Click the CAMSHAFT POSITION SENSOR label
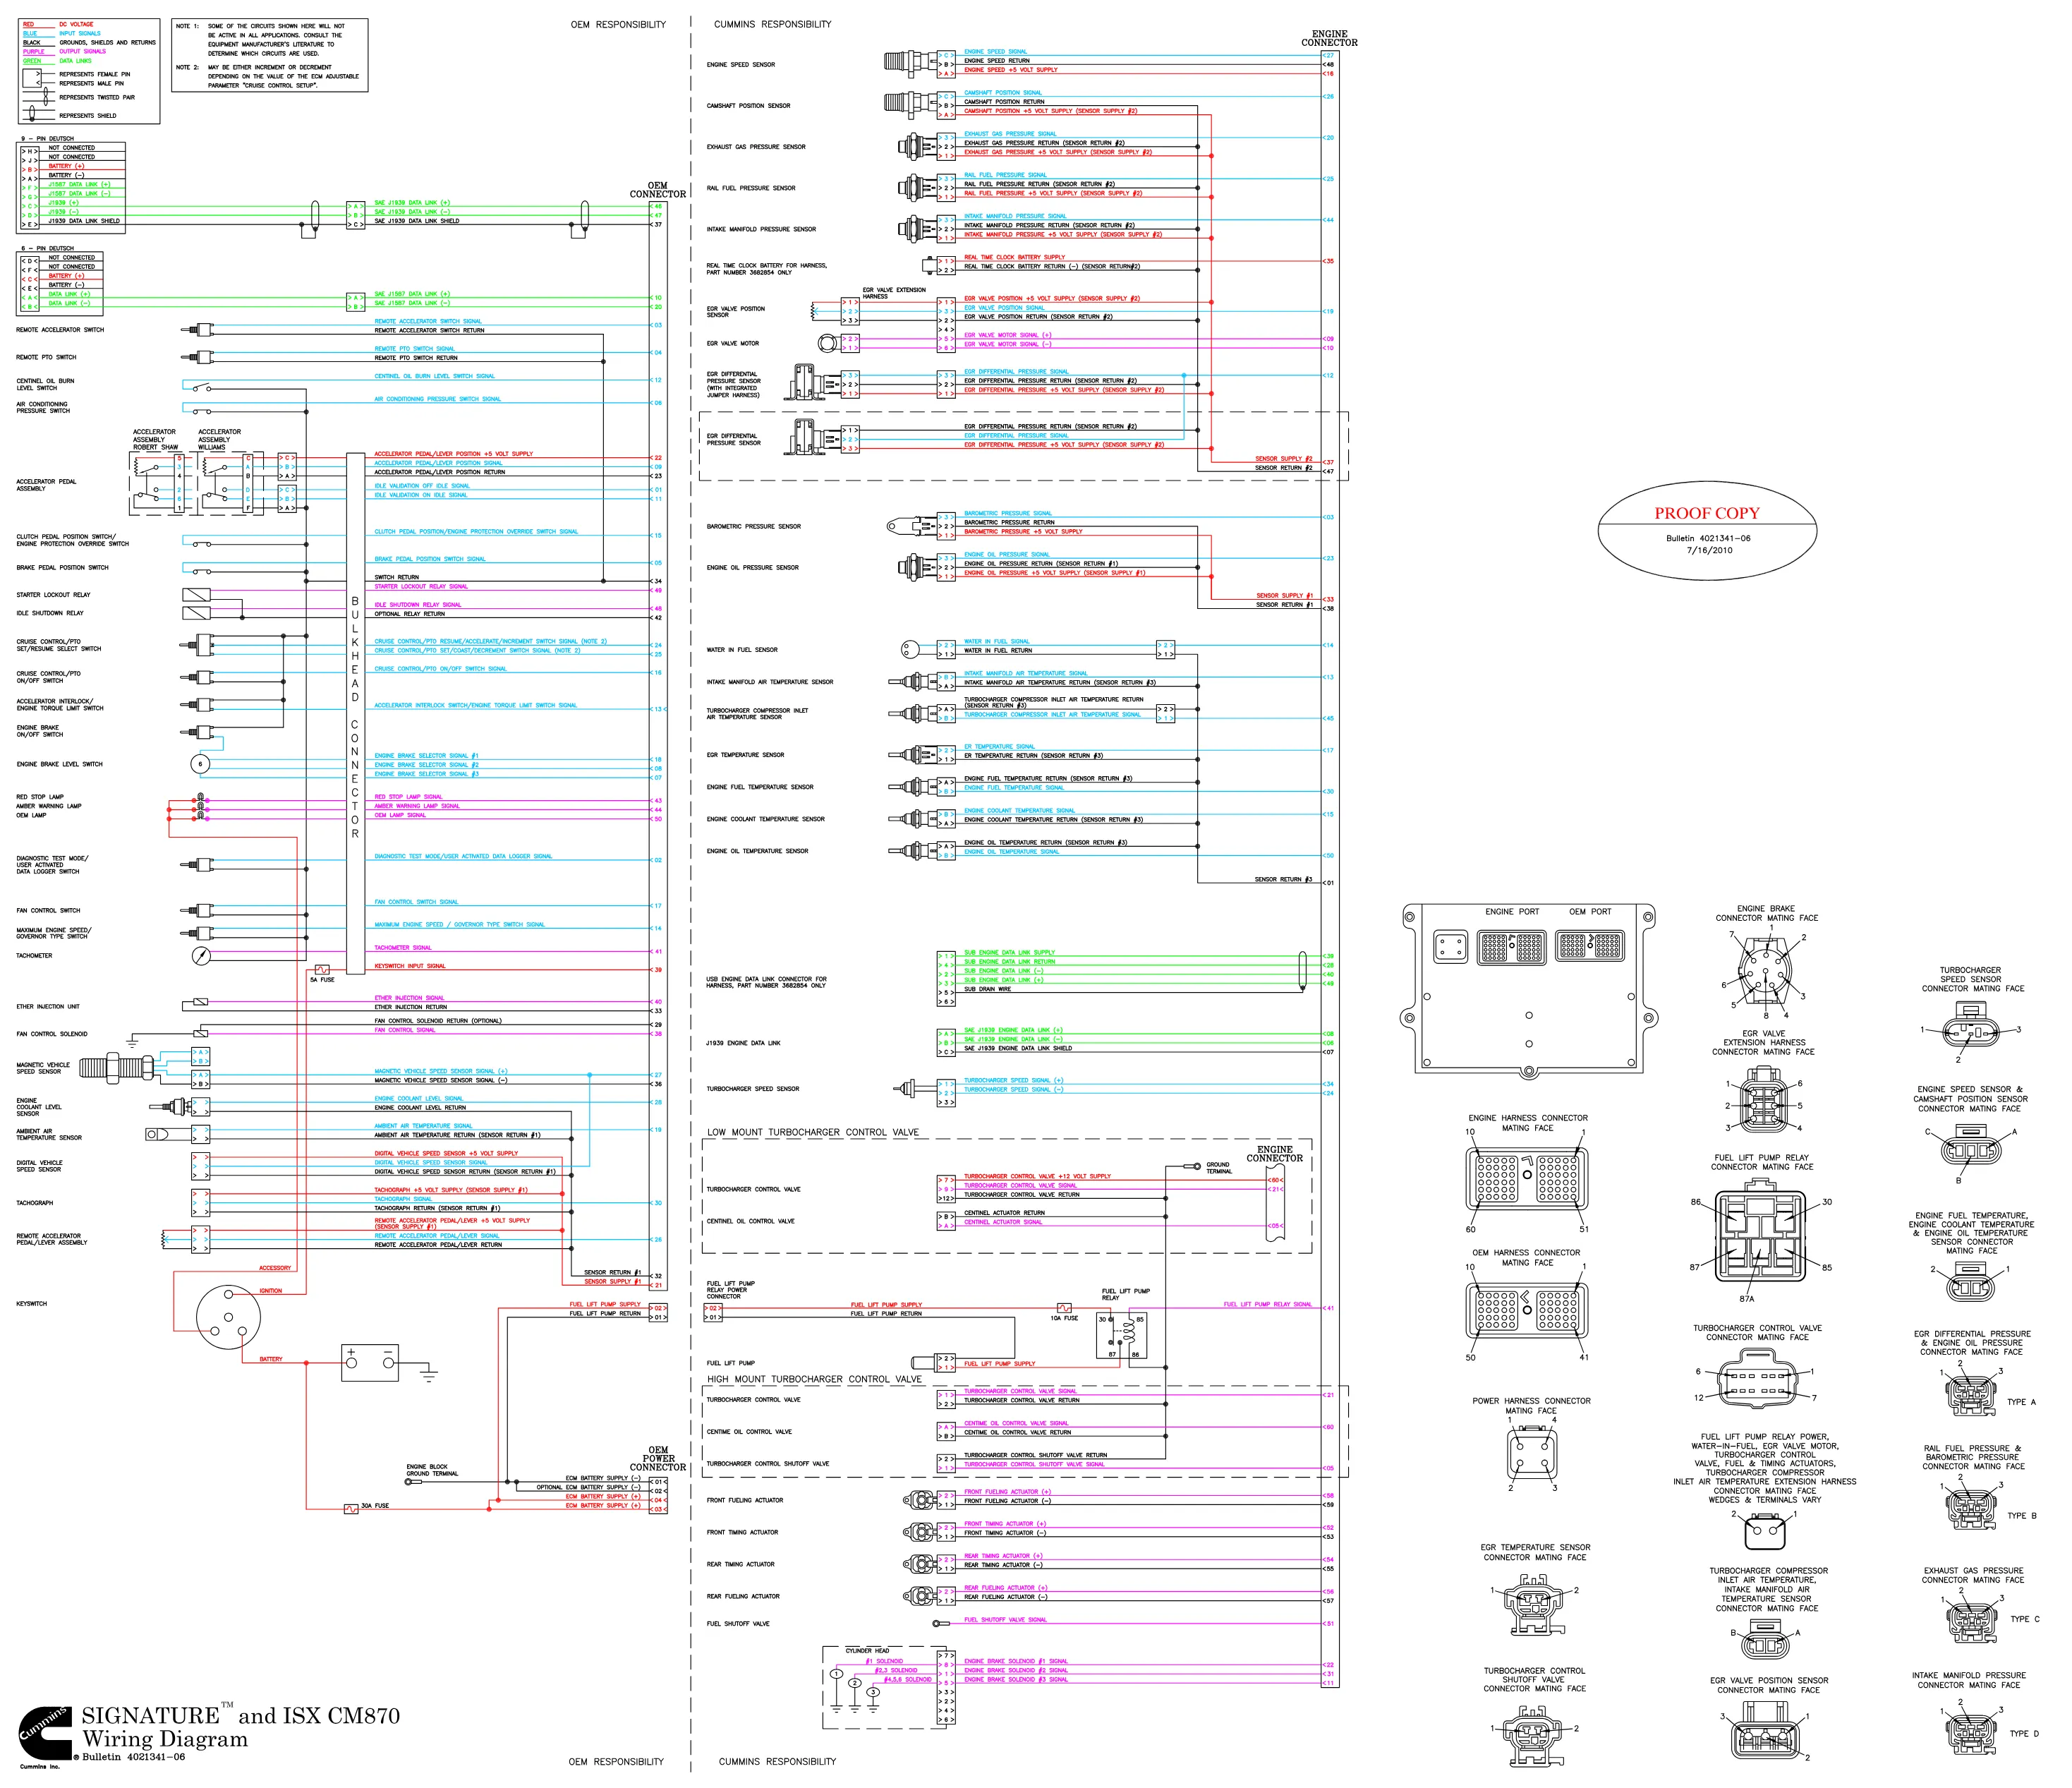 749,106
